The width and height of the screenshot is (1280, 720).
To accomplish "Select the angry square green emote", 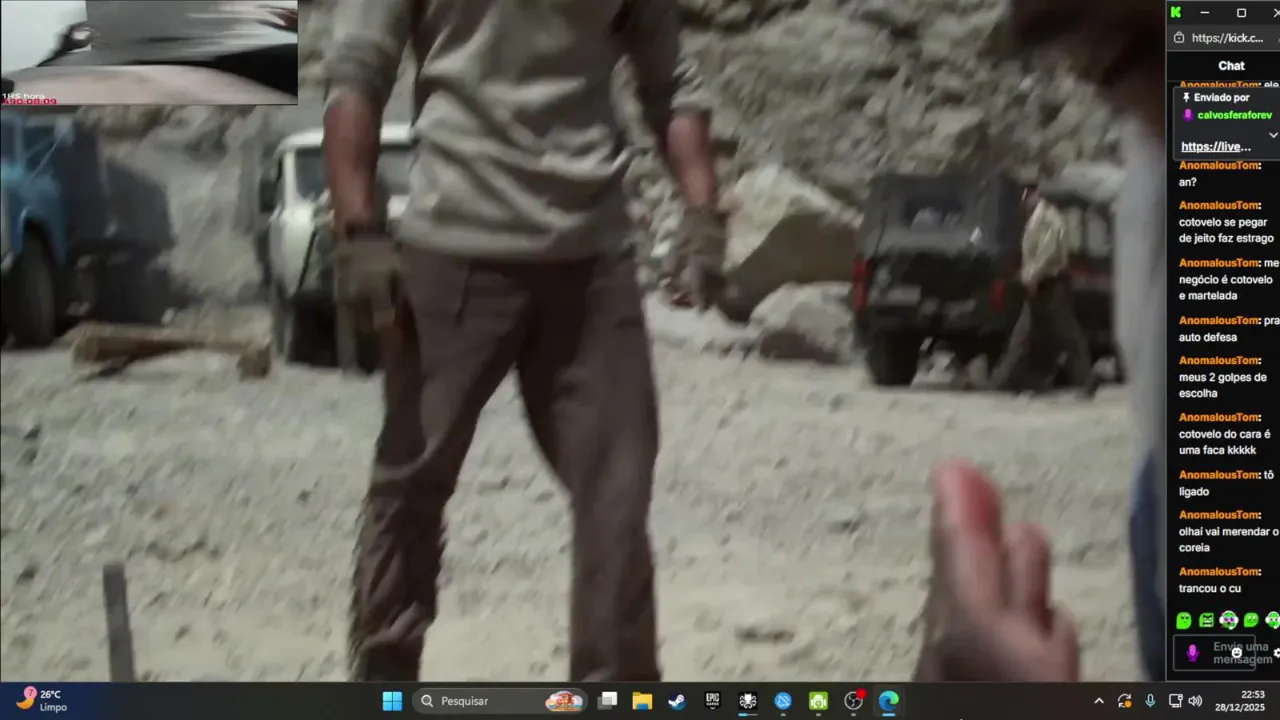I will coord(1206,621).
